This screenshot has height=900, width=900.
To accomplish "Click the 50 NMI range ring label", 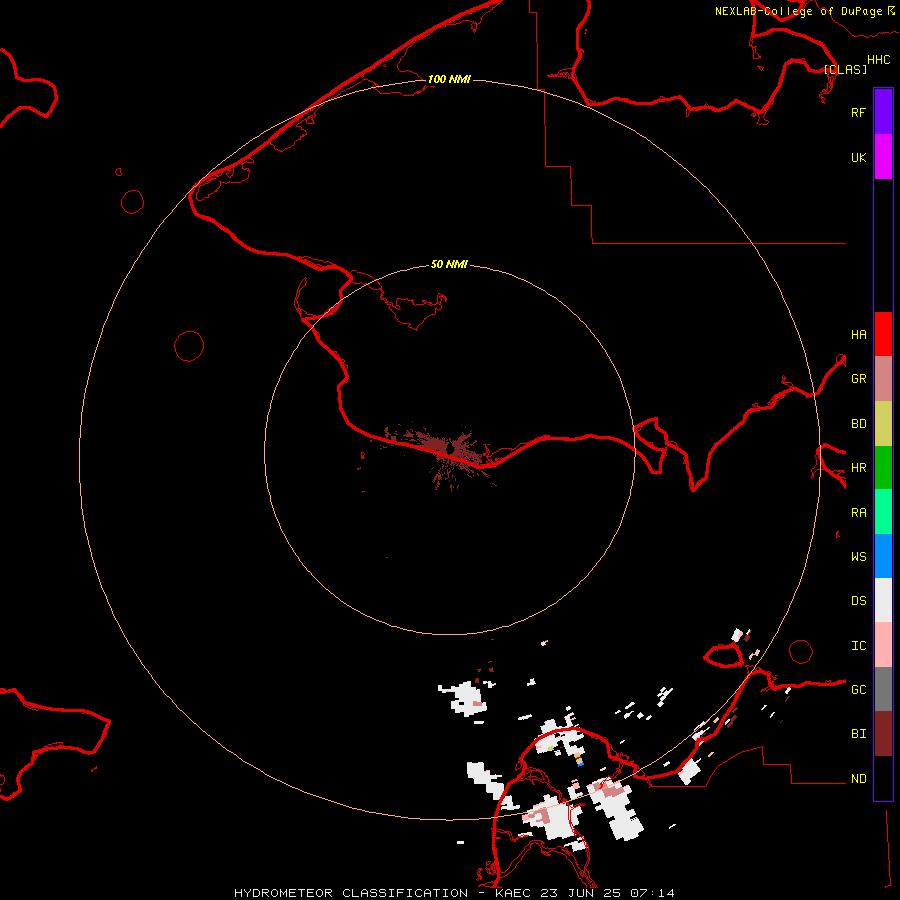I will 449,264.
